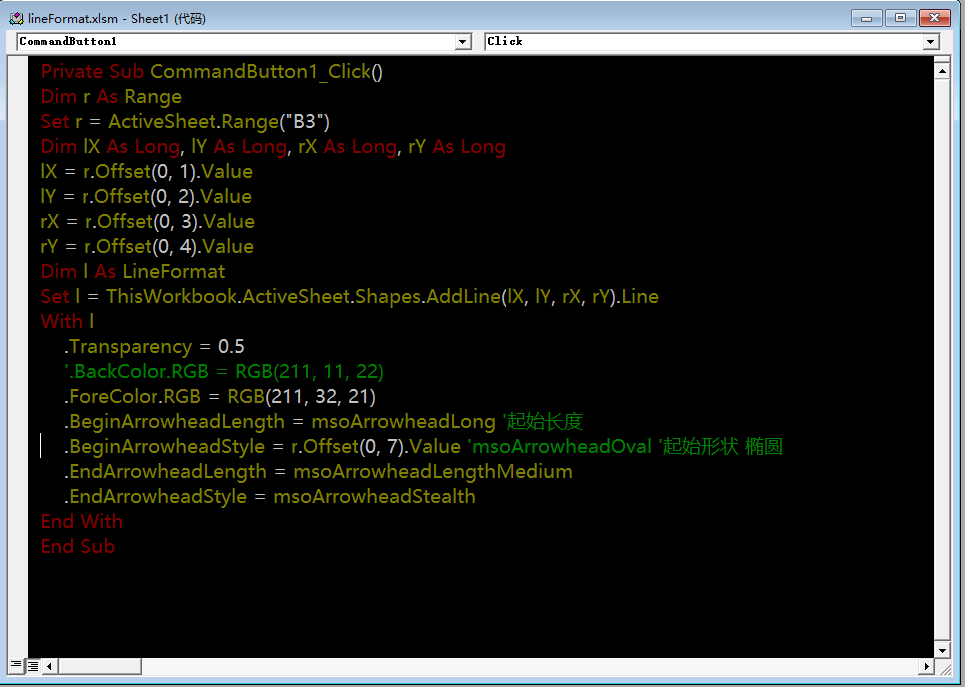
Task: Click the comment '起始长度
Action: 543,422
